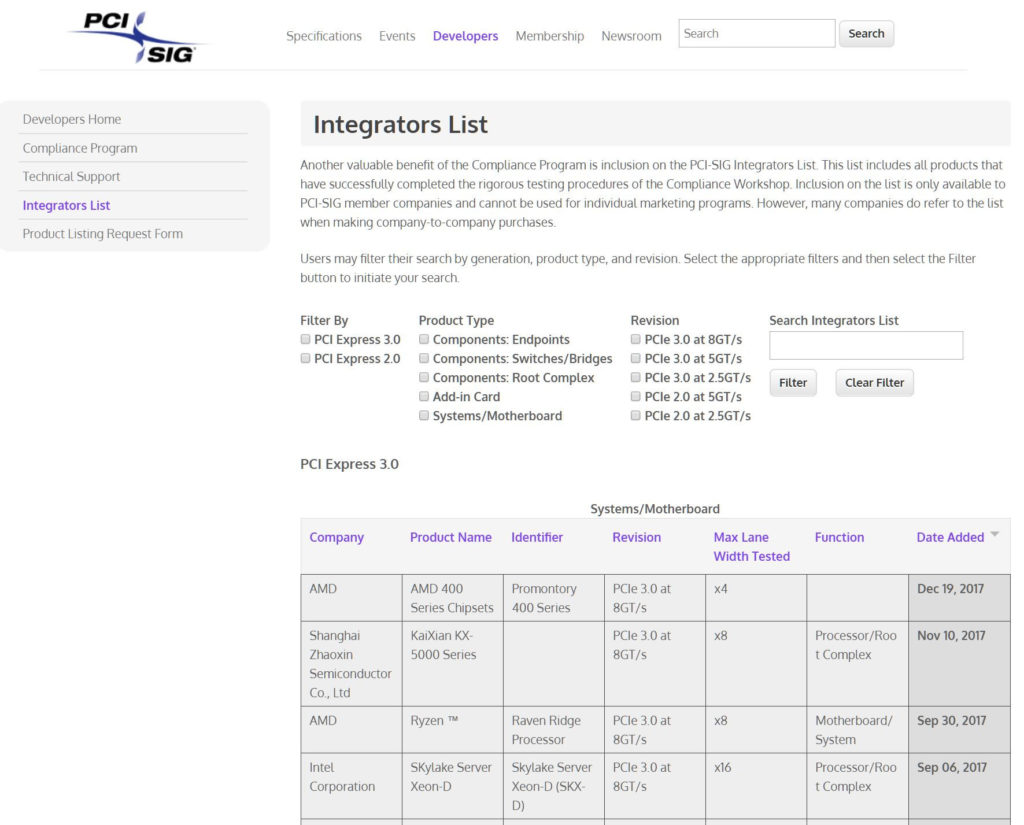Open Compliance Program in the sidebar
1024x825 pixels.
coord(80,148)
